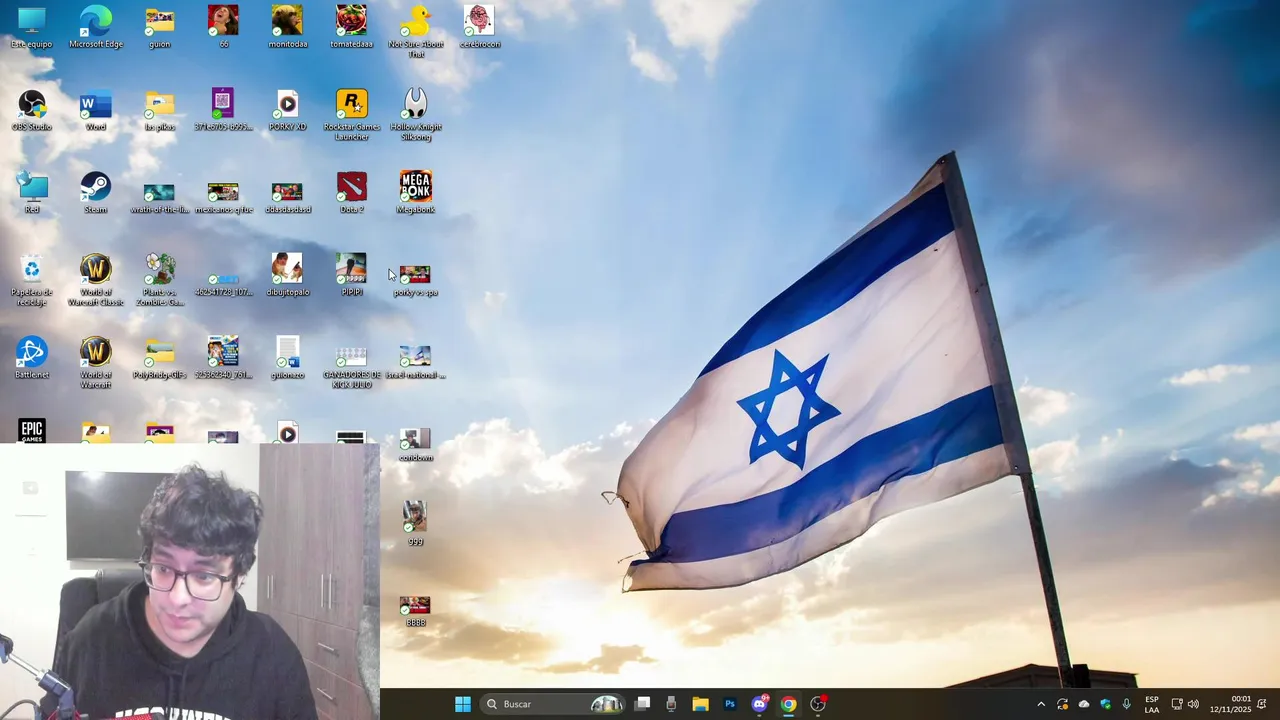Open the USB device taskbar app
This screenshot has height=720, width=1280.
[x=671, y=704]
